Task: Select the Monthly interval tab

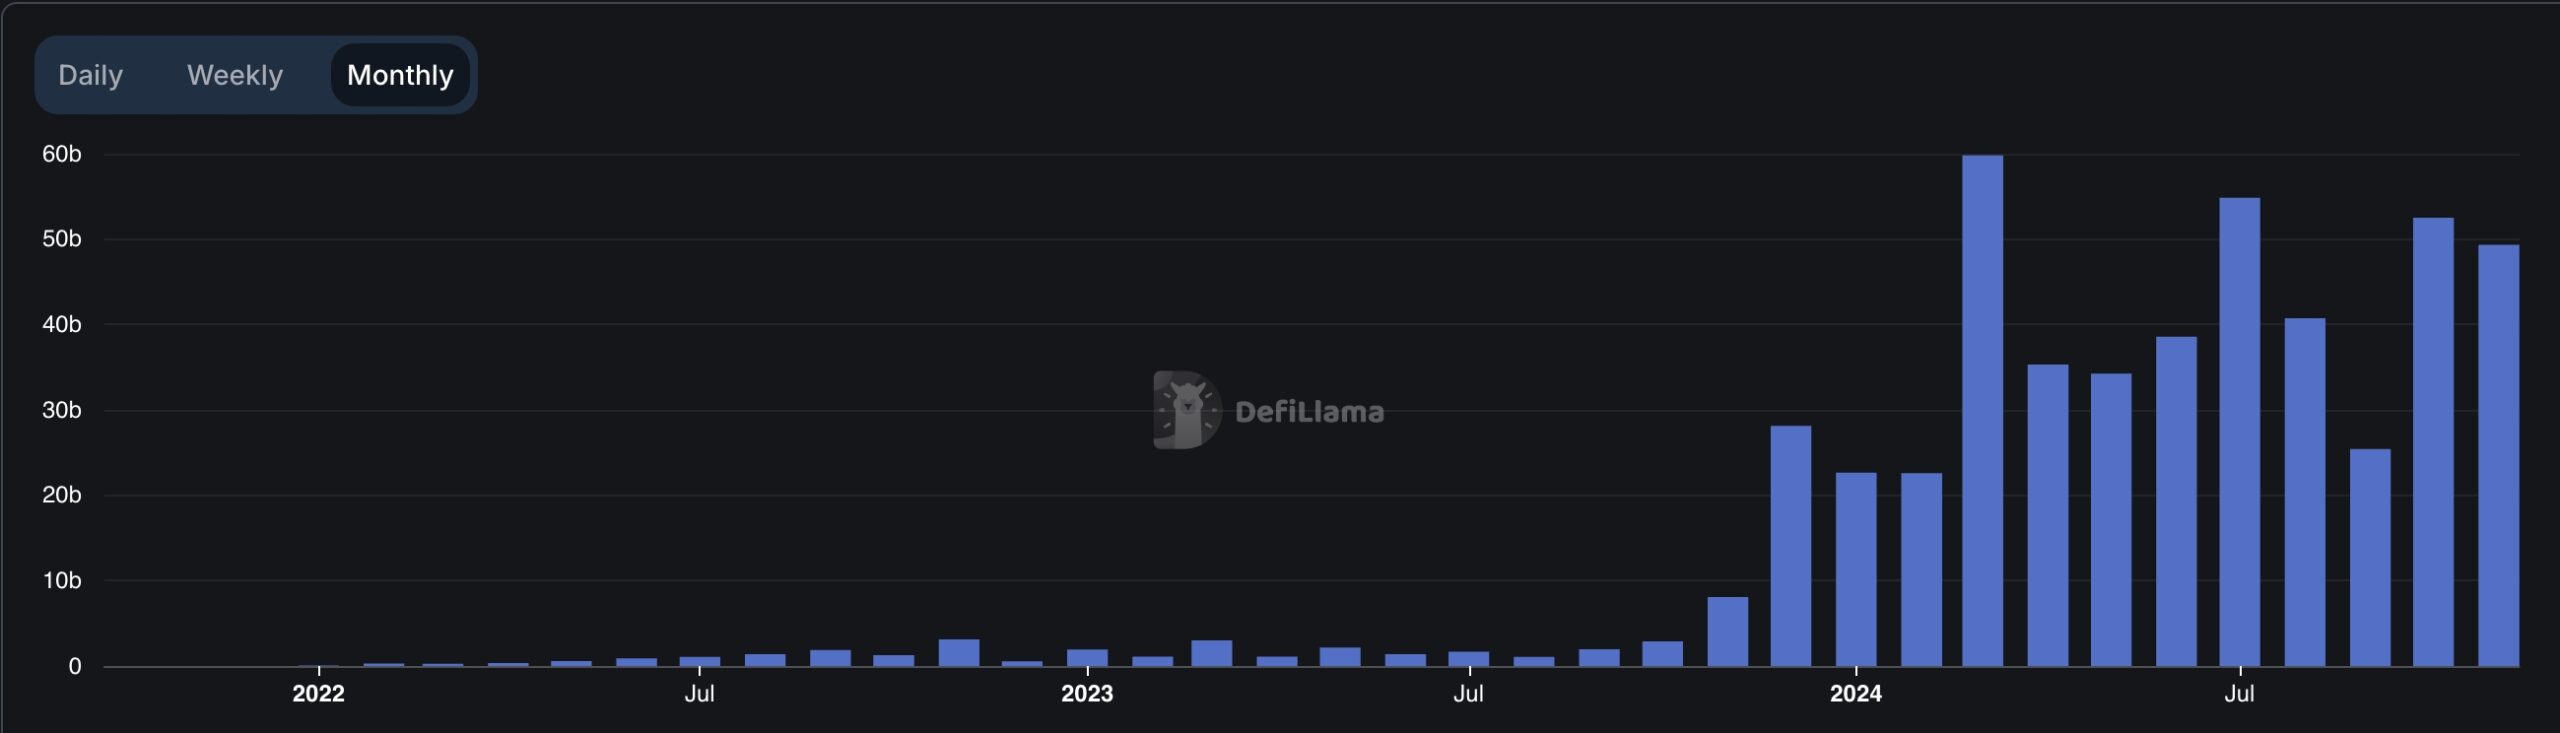Action: pyautogui.click(x=400, y=75)
